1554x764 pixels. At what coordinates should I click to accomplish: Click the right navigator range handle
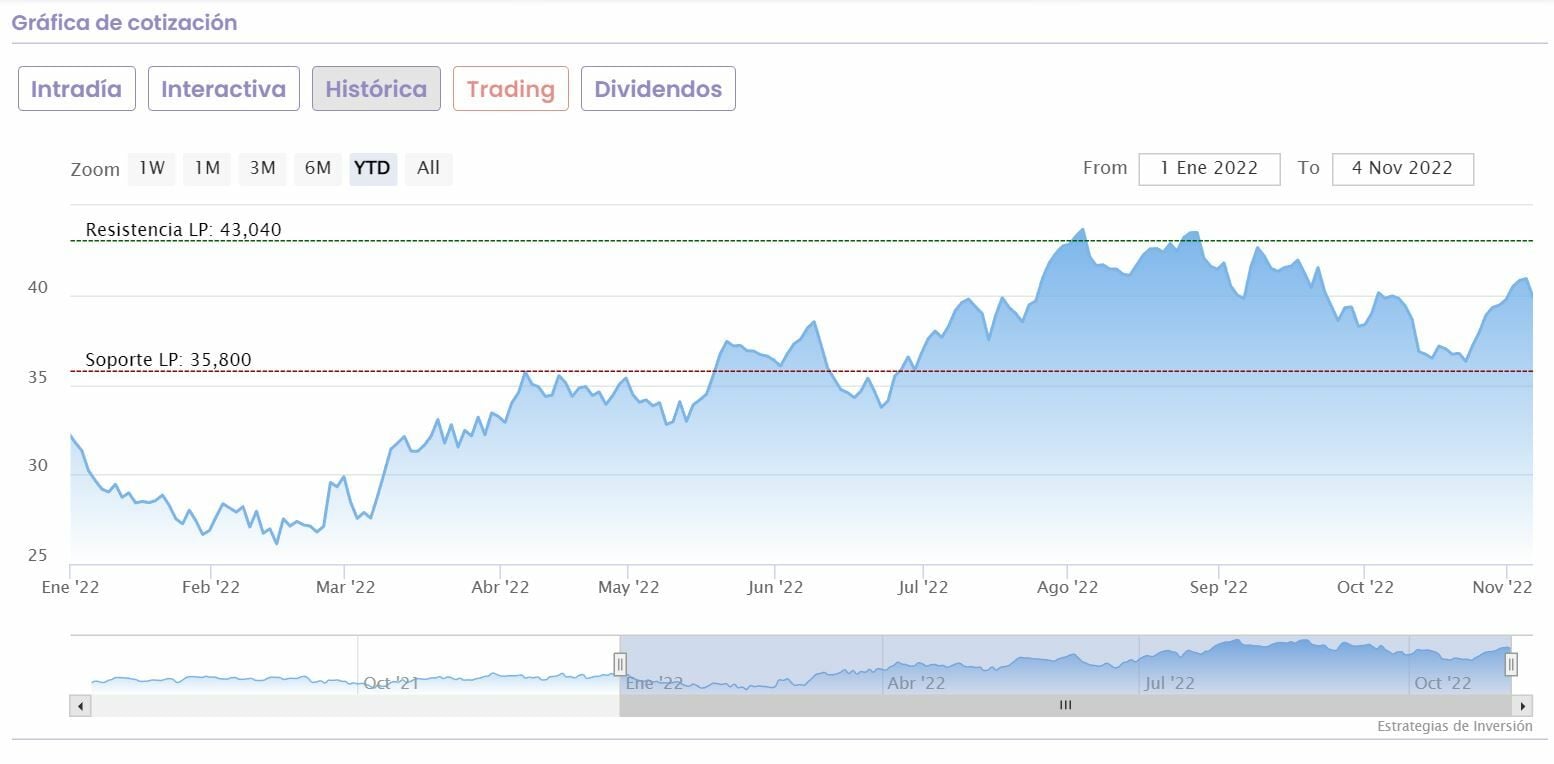(x=1511, y=664)
